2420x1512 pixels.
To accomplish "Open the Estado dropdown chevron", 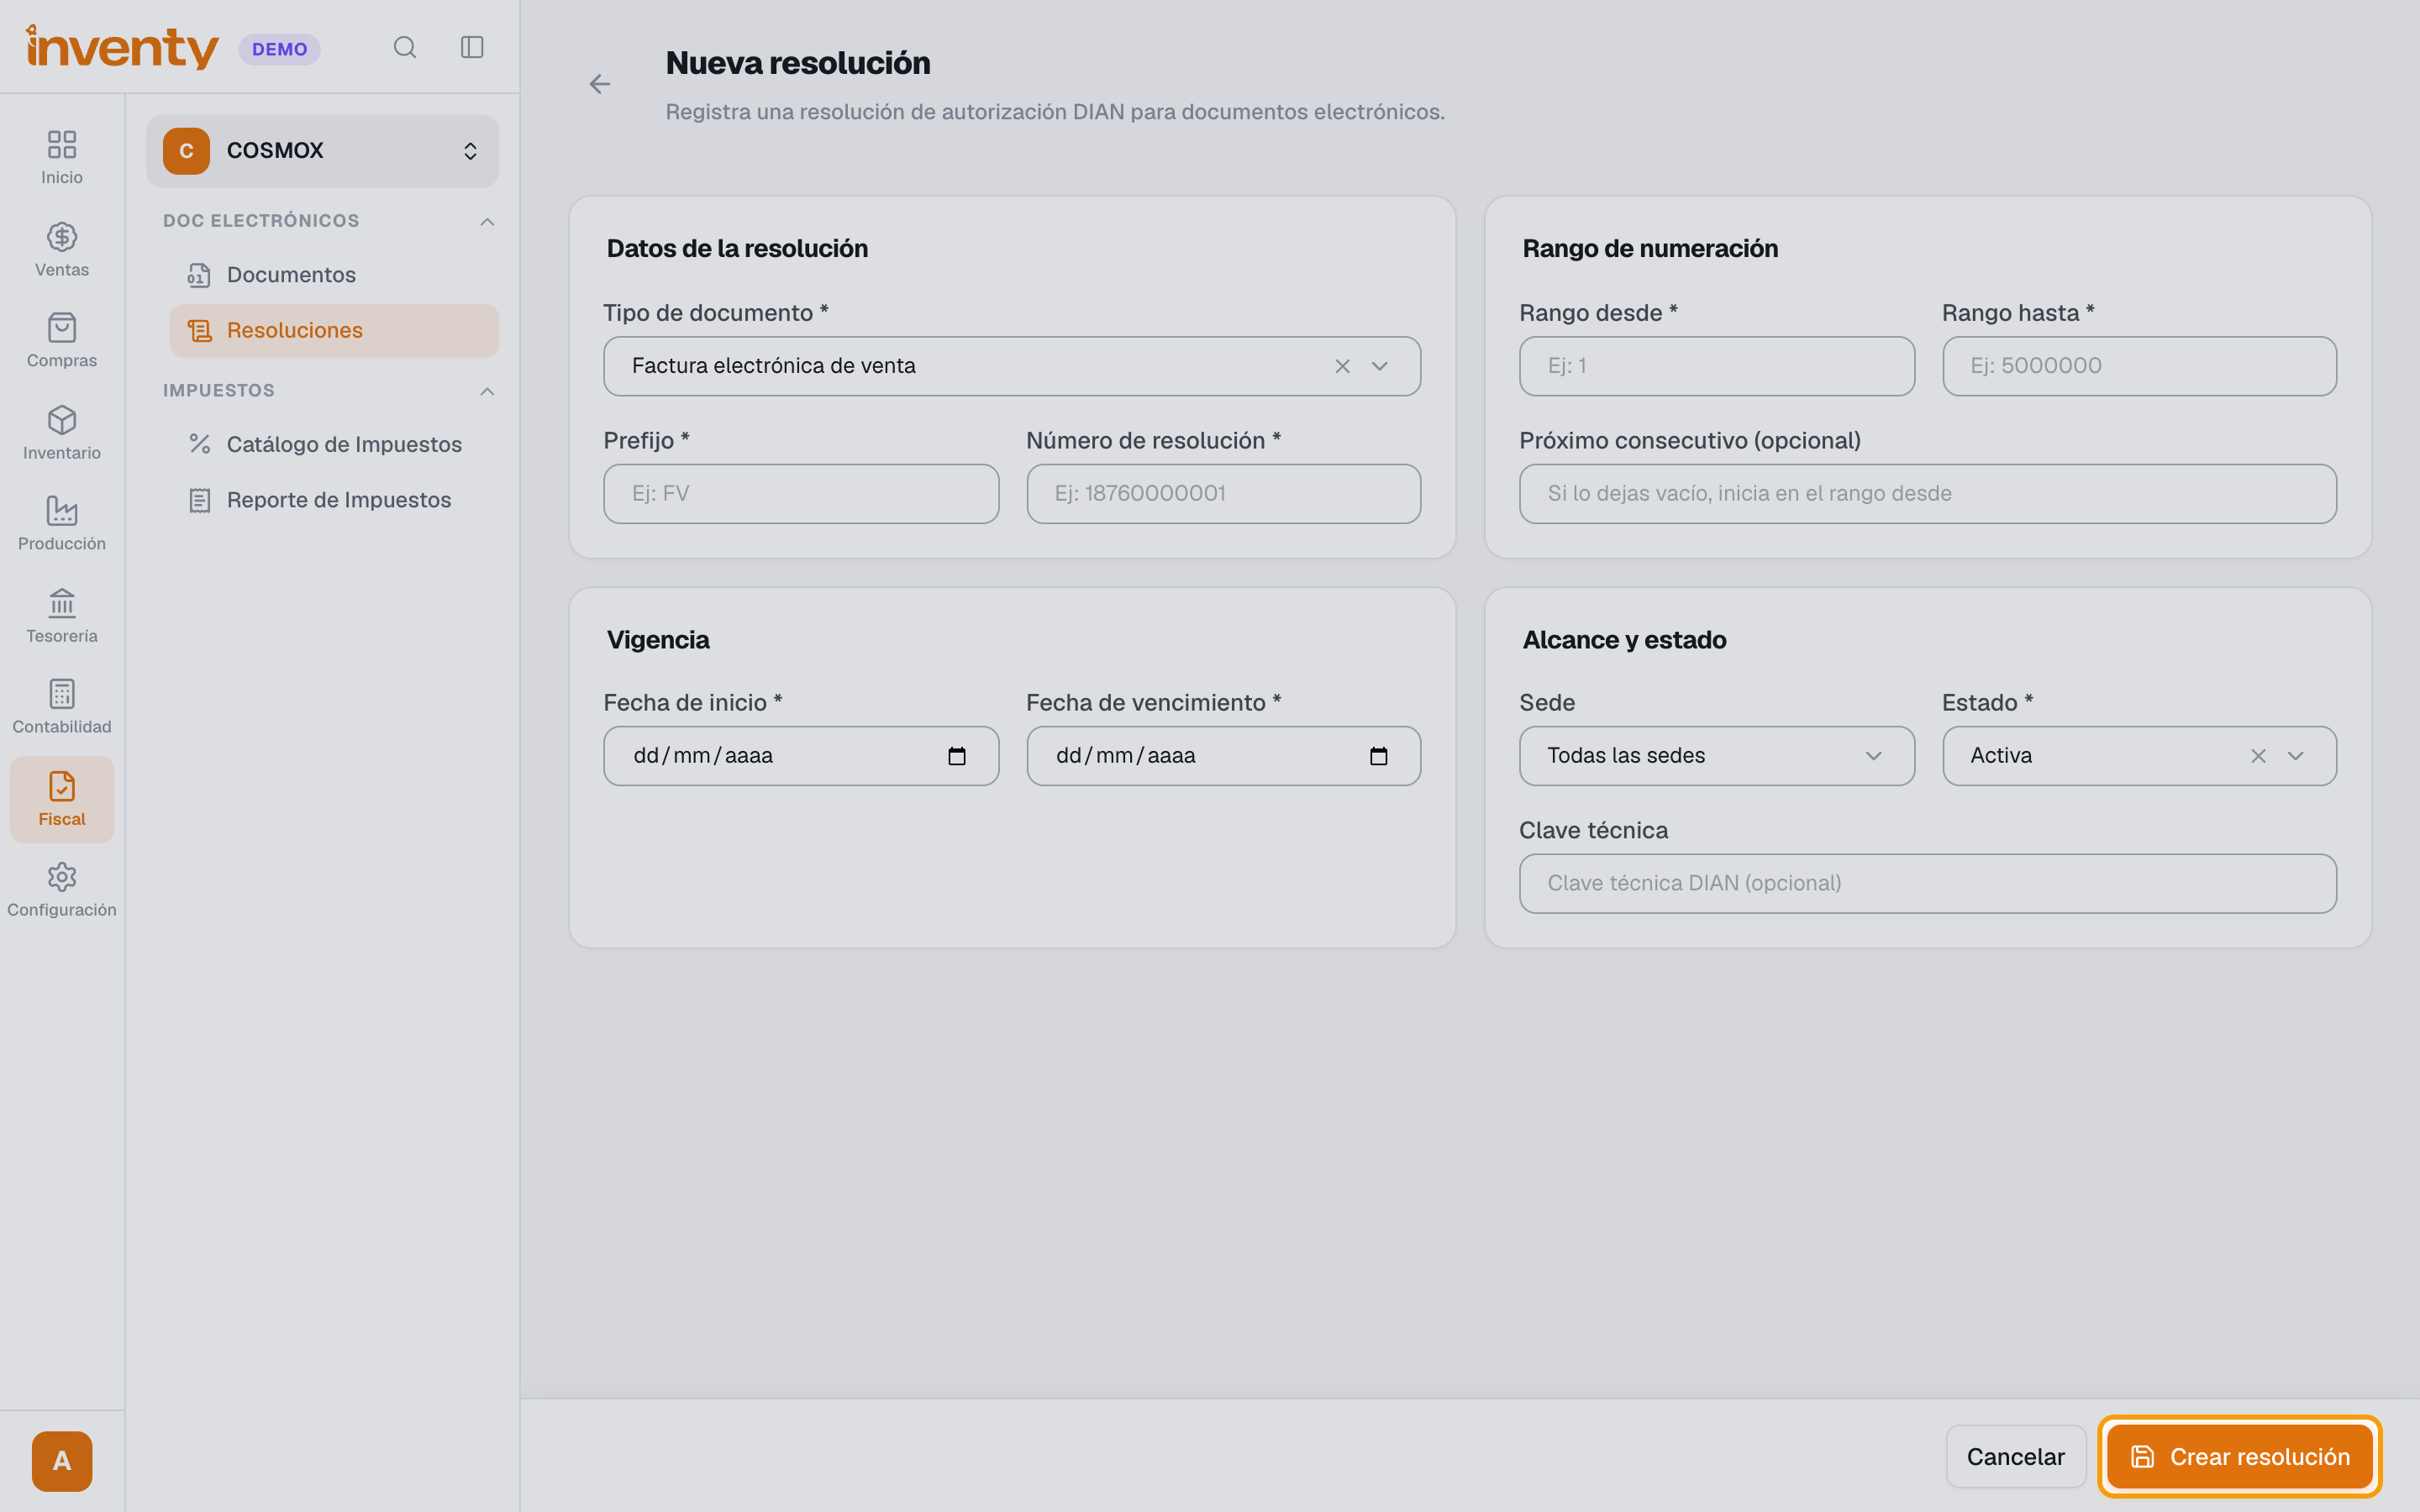I will (x=2295, y=756).
